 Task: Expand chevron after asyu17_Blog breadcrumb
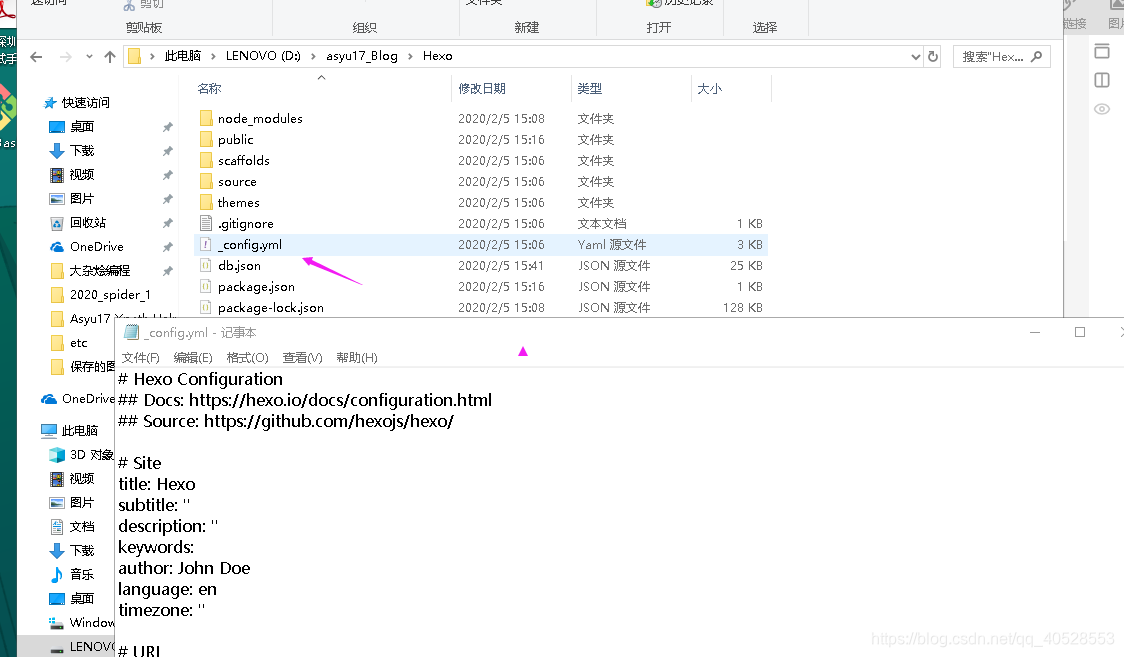(410, 56)
